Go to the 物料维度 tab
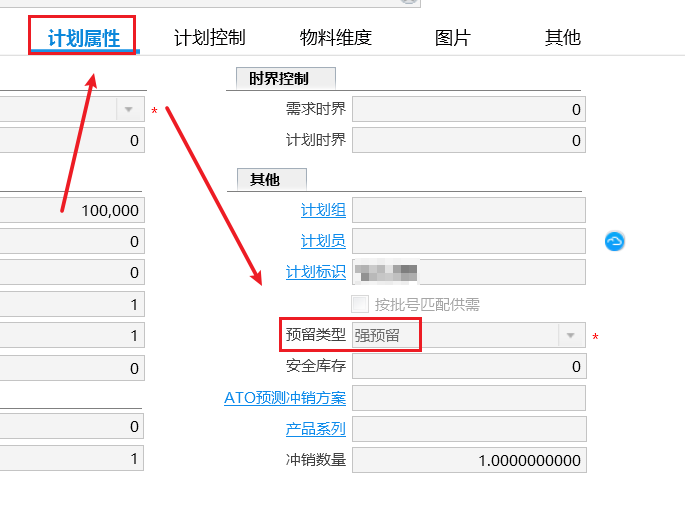Viewport: 685px width, 515px height. (336, 38)
